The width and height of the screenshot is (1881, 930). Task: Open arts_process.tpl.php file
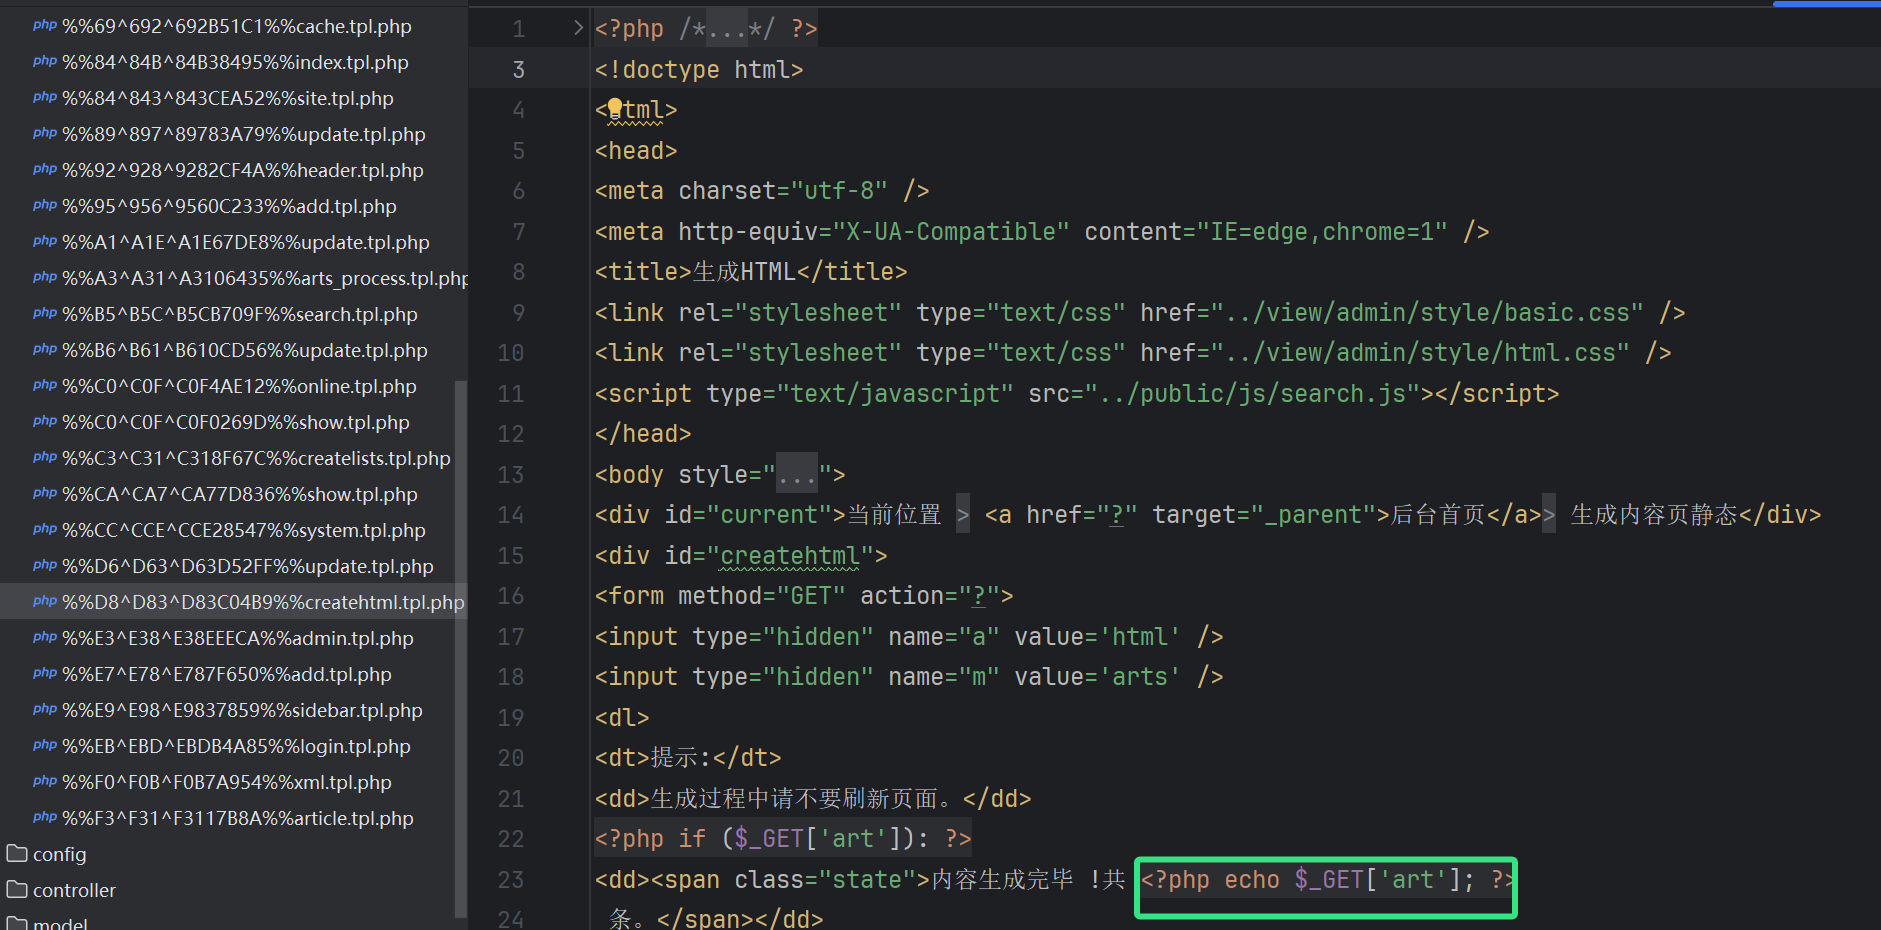[x=265, y=278]
